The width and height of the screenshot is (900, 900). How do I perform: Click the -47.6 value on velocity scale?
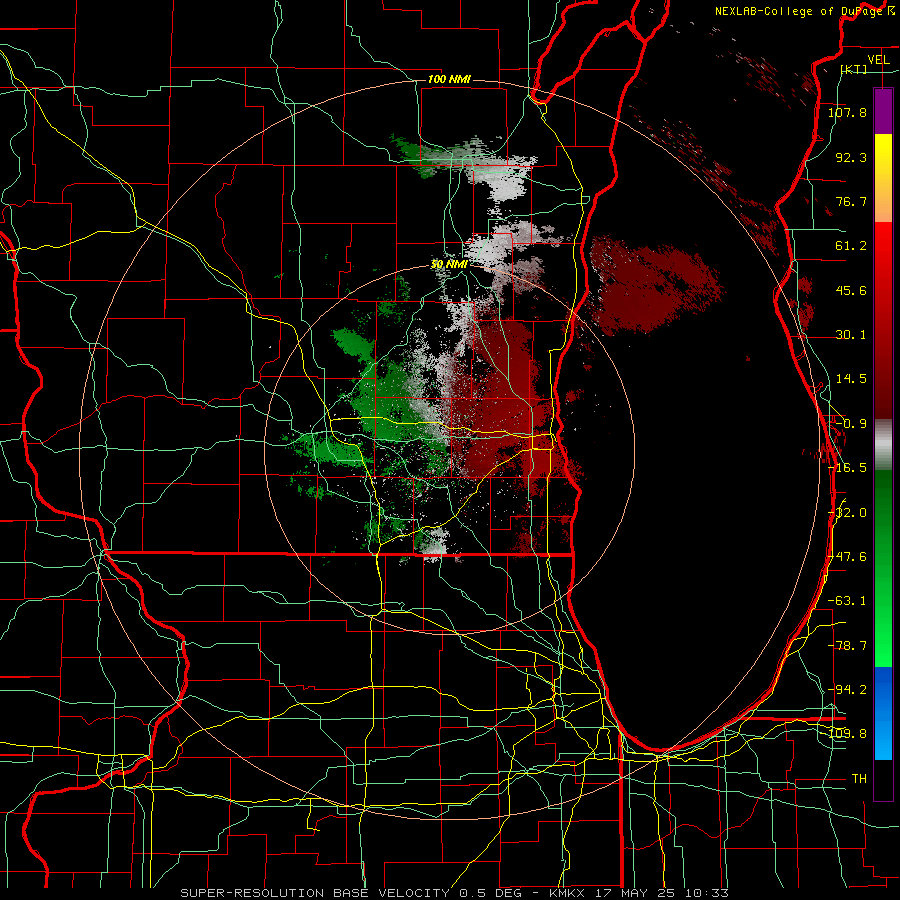tap(847, 557)
